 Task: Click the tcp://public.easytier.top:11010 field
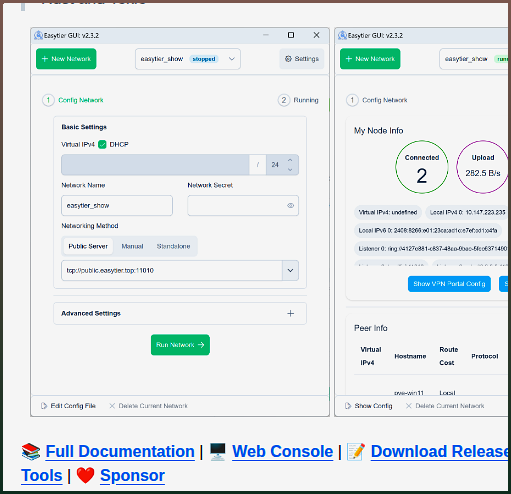point(172,270)
